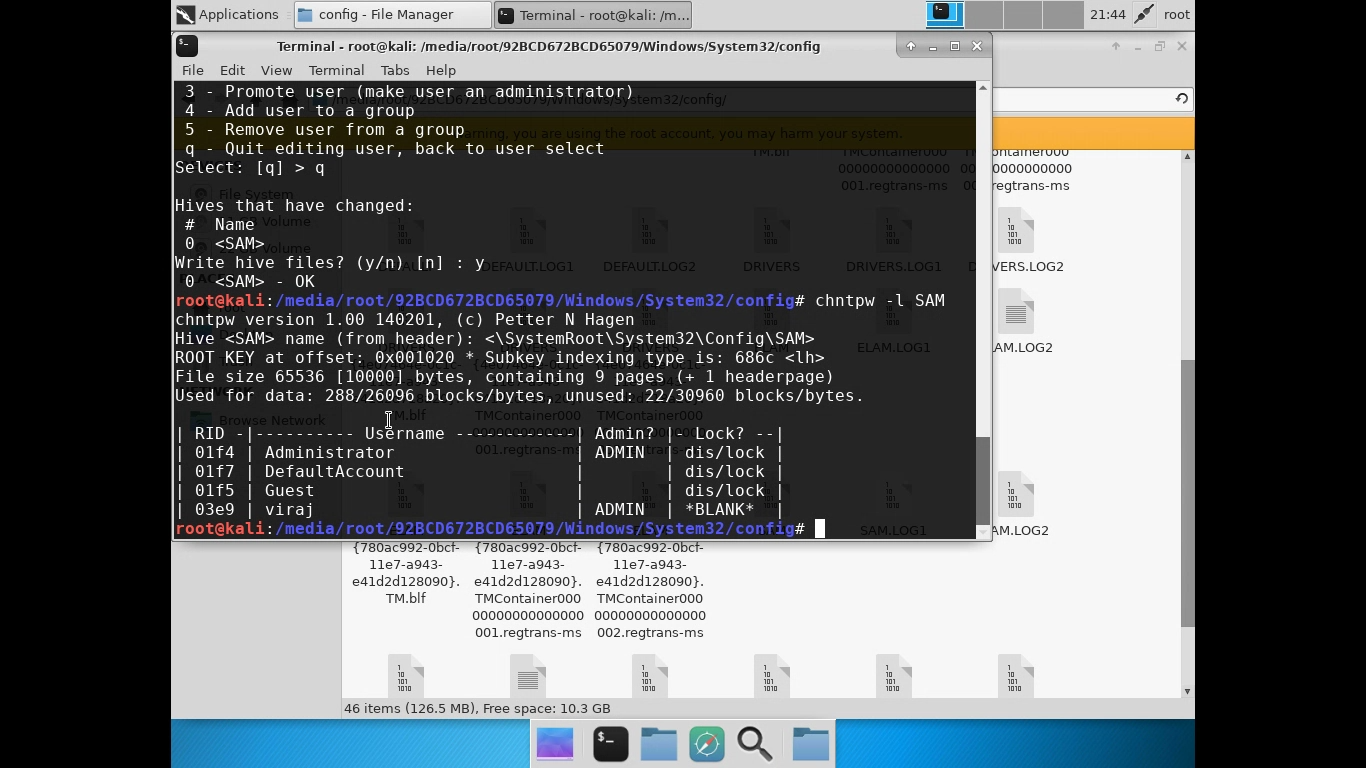Select the Terminal - root@kali taskbar button
The height and width of the screenshot is (768, 1366).
coord(593,14)
